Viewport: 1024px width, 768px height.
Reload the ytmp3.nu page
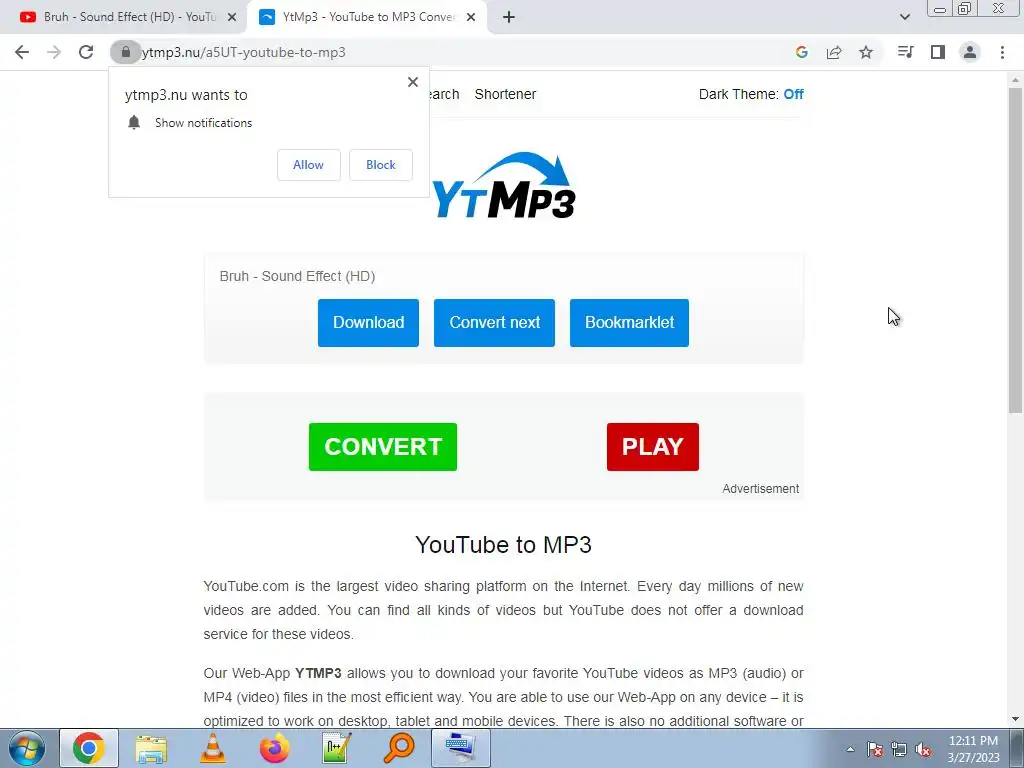[86, 52]
